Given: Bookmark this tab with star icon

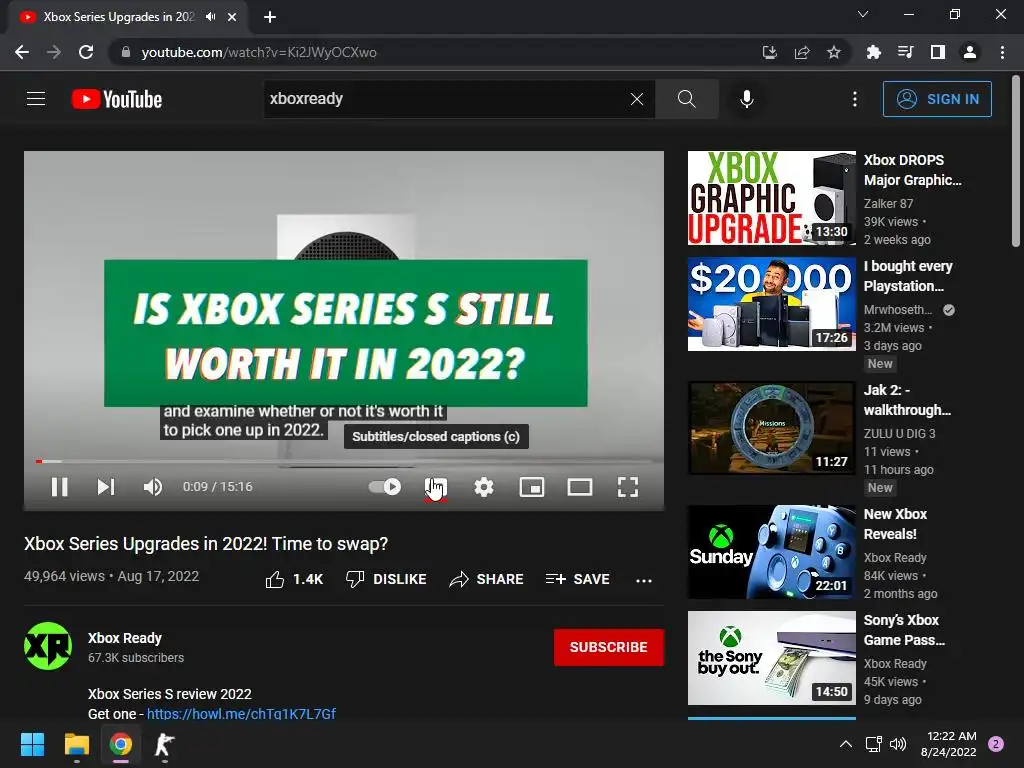Looking at the screenshot, I should click(833, 52).
